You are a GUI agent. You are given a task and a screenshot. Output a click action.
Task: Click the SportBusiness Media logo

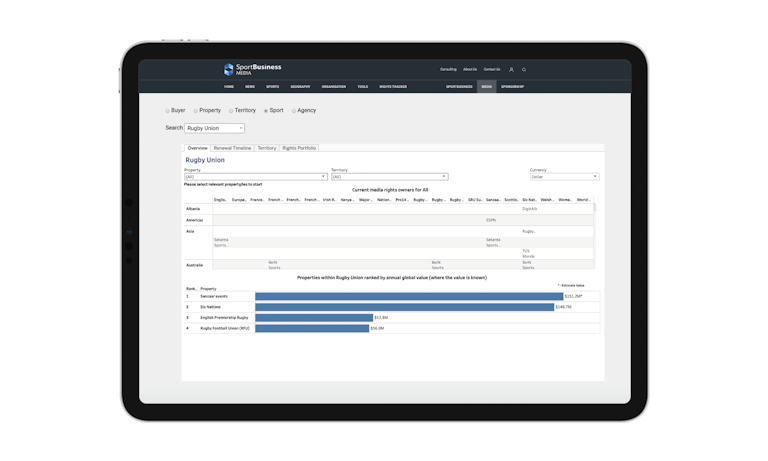pos(252,69)
